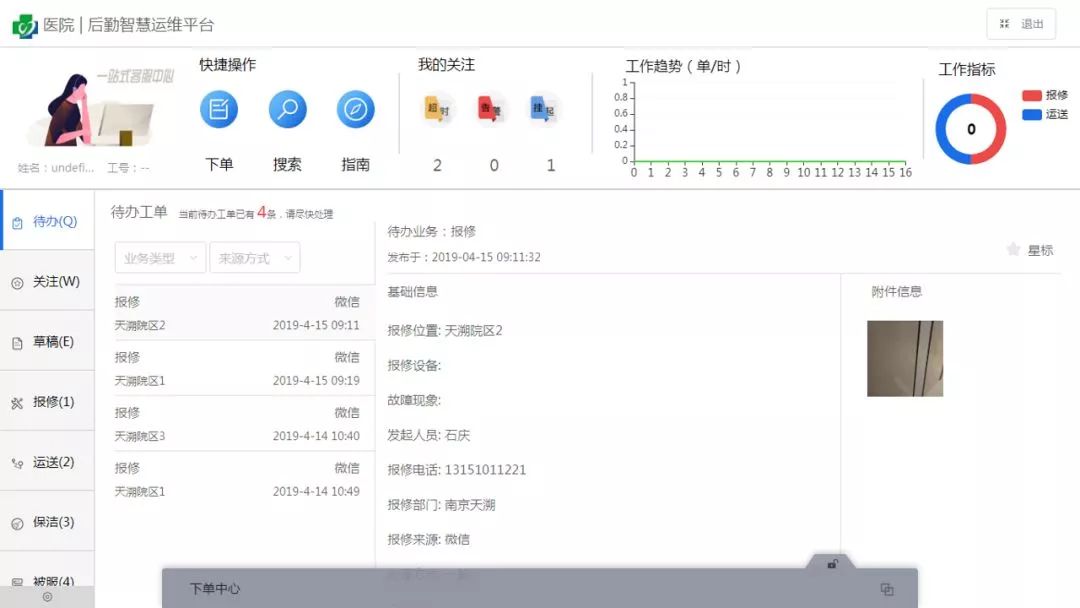Open the 业务类型 dropdown filter

point(160,257)
